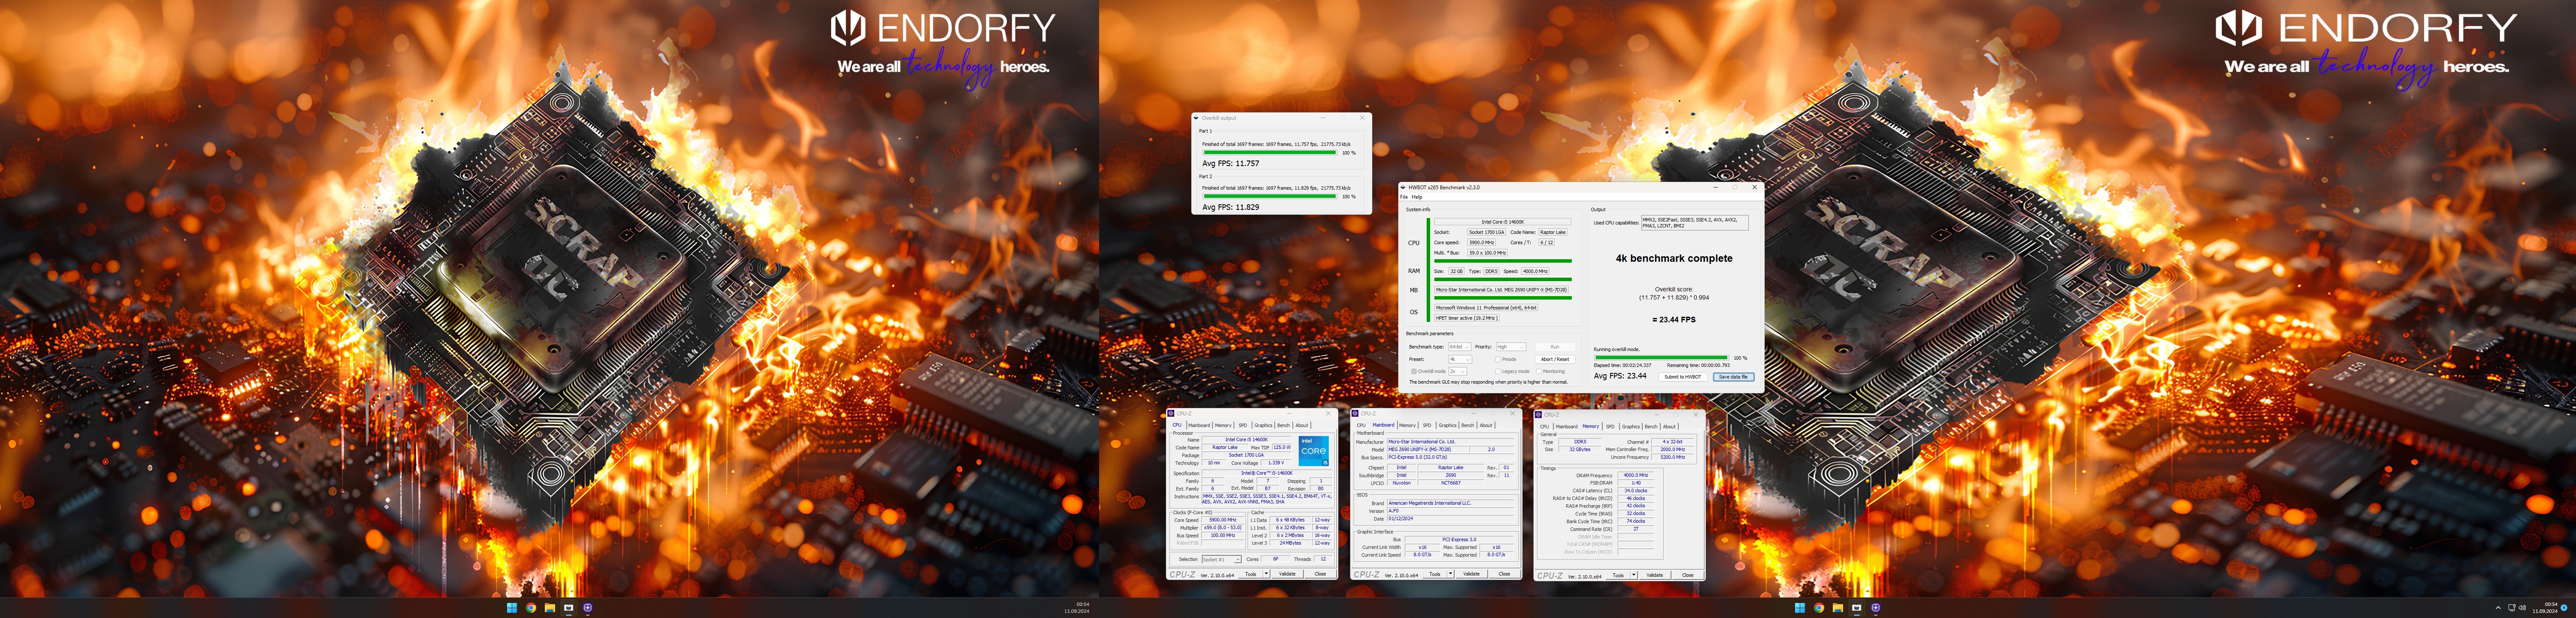Image resolution: width=2576 pixels, height=618 pixels.
Task: Open the File menu in HWBOT x265
Action: pos(1404,197)
